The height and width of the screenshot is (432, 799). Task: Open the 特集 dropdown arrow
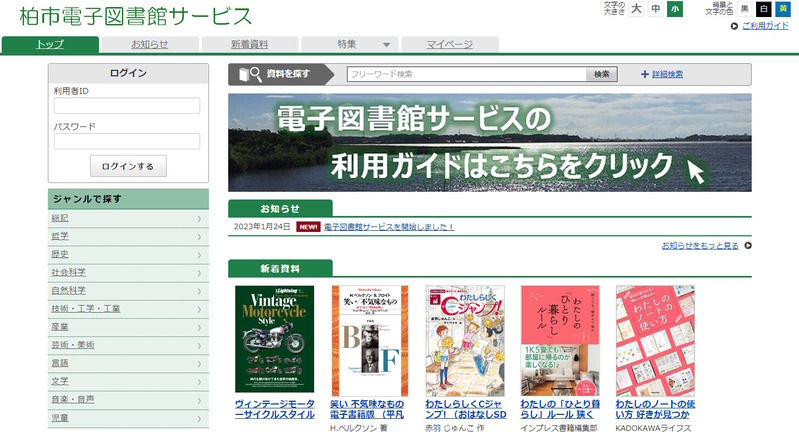(x=387, y=45)
